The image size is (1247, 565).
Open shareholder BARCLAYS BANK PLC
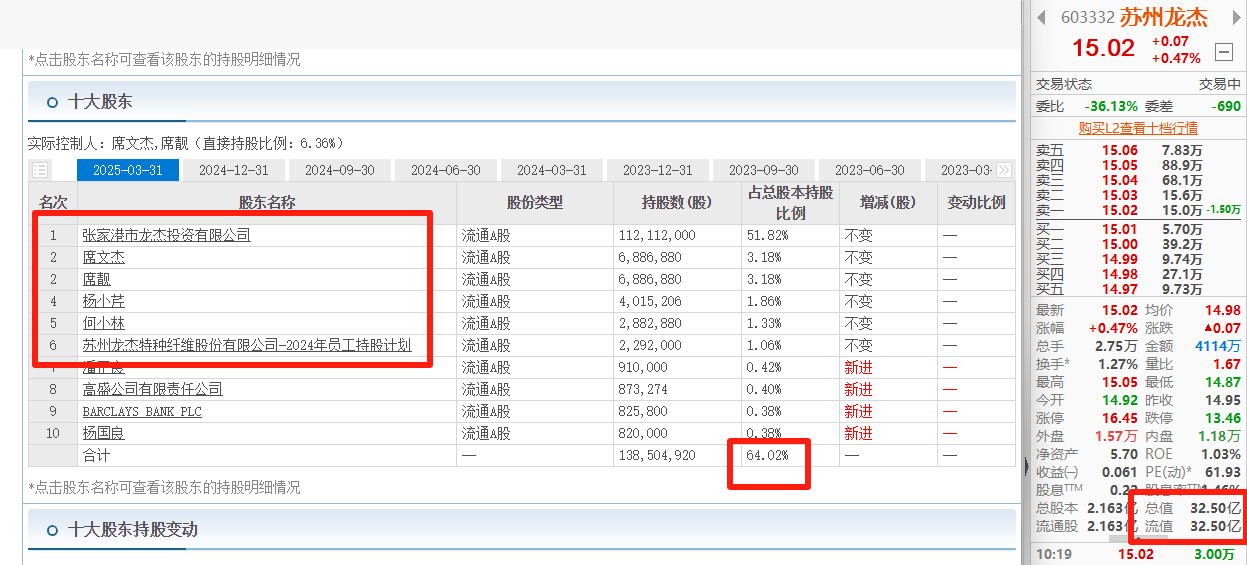click(142, 411)
